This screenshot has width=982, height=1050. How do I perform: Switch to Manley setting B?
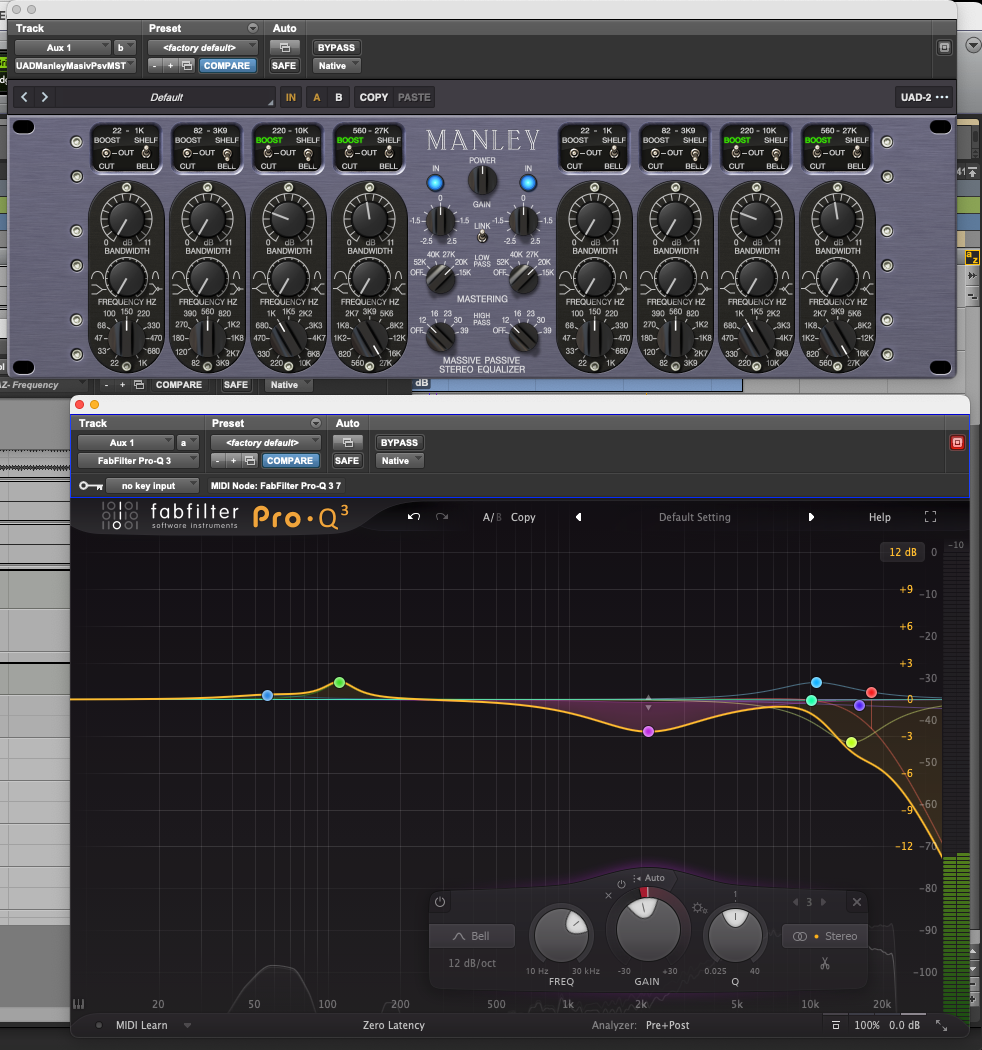[x=339, y=97]
